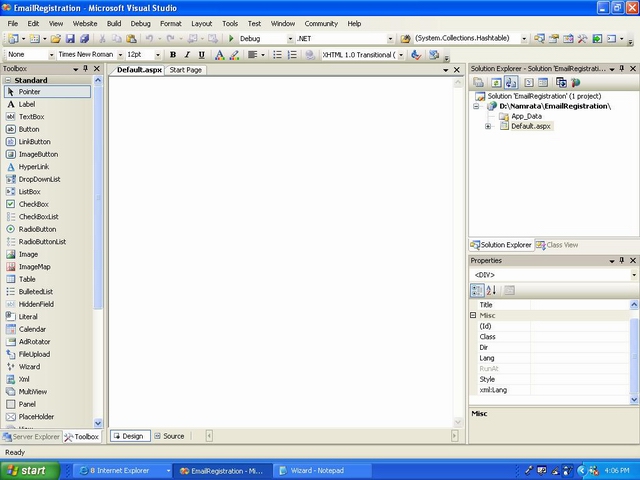This screenshot has width=640, height=480.
Task: Click the Nest Related Files icon
Action: coord(511,83)
